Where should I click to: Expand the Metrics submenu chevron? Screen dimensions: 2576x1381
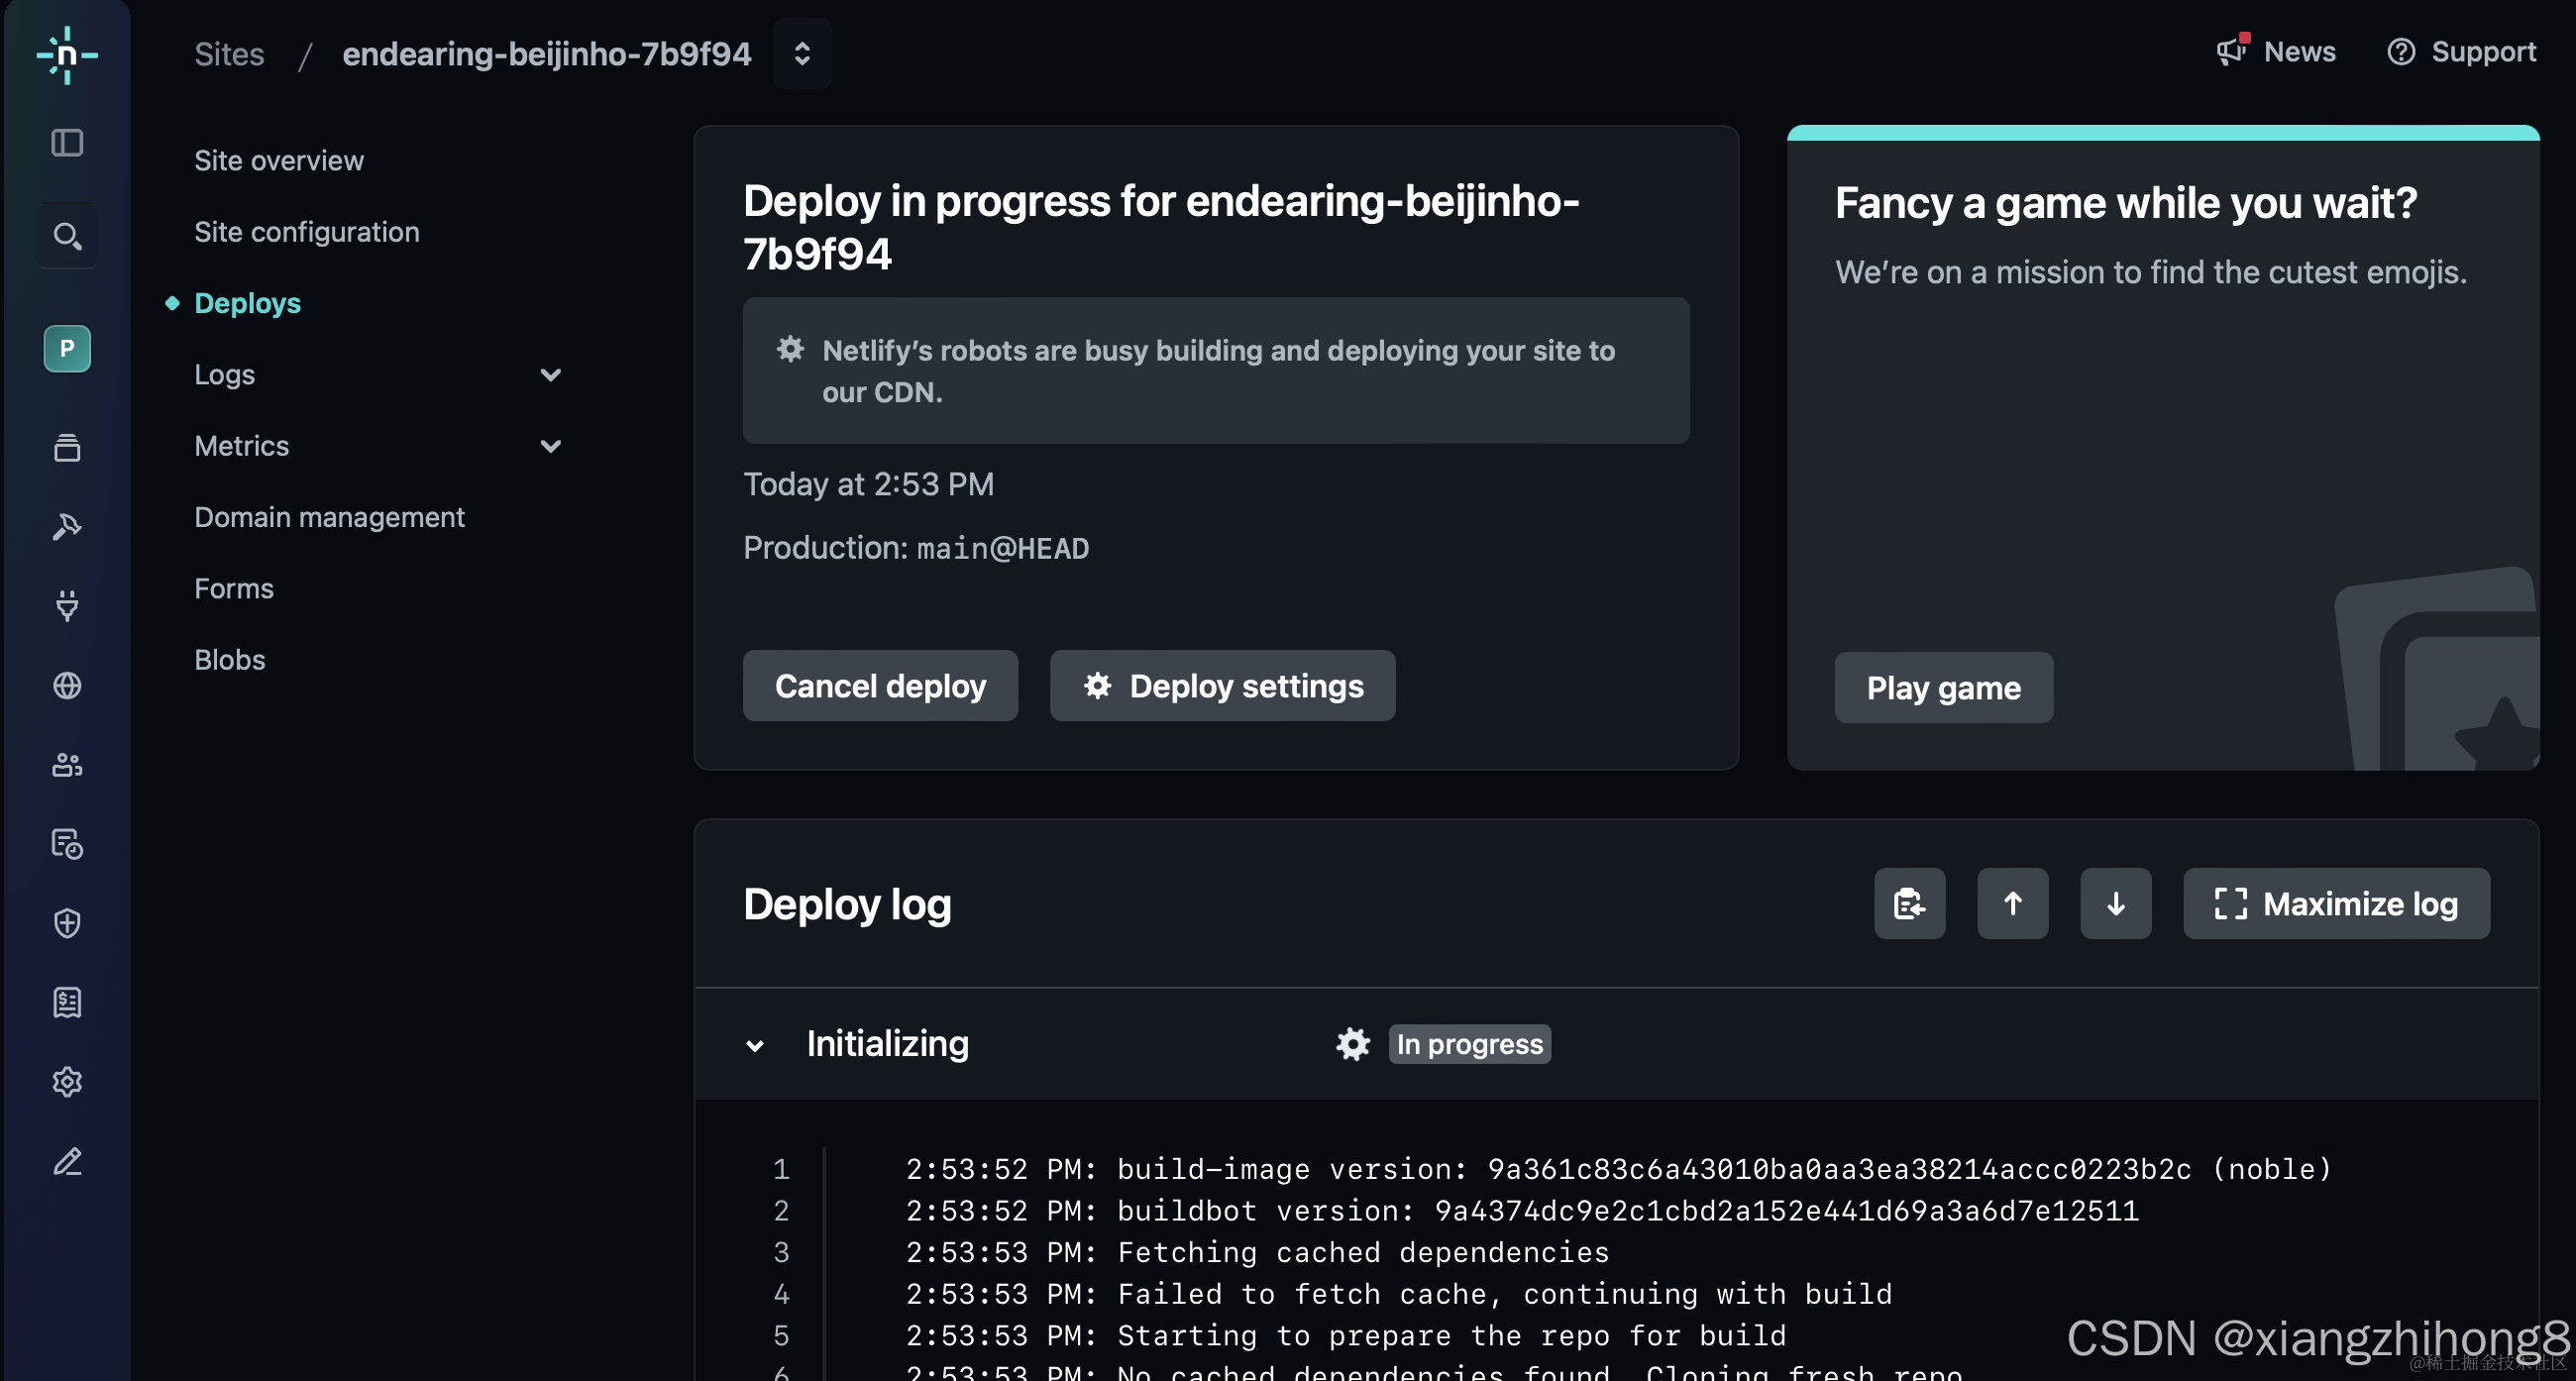(x=550, y=446)
